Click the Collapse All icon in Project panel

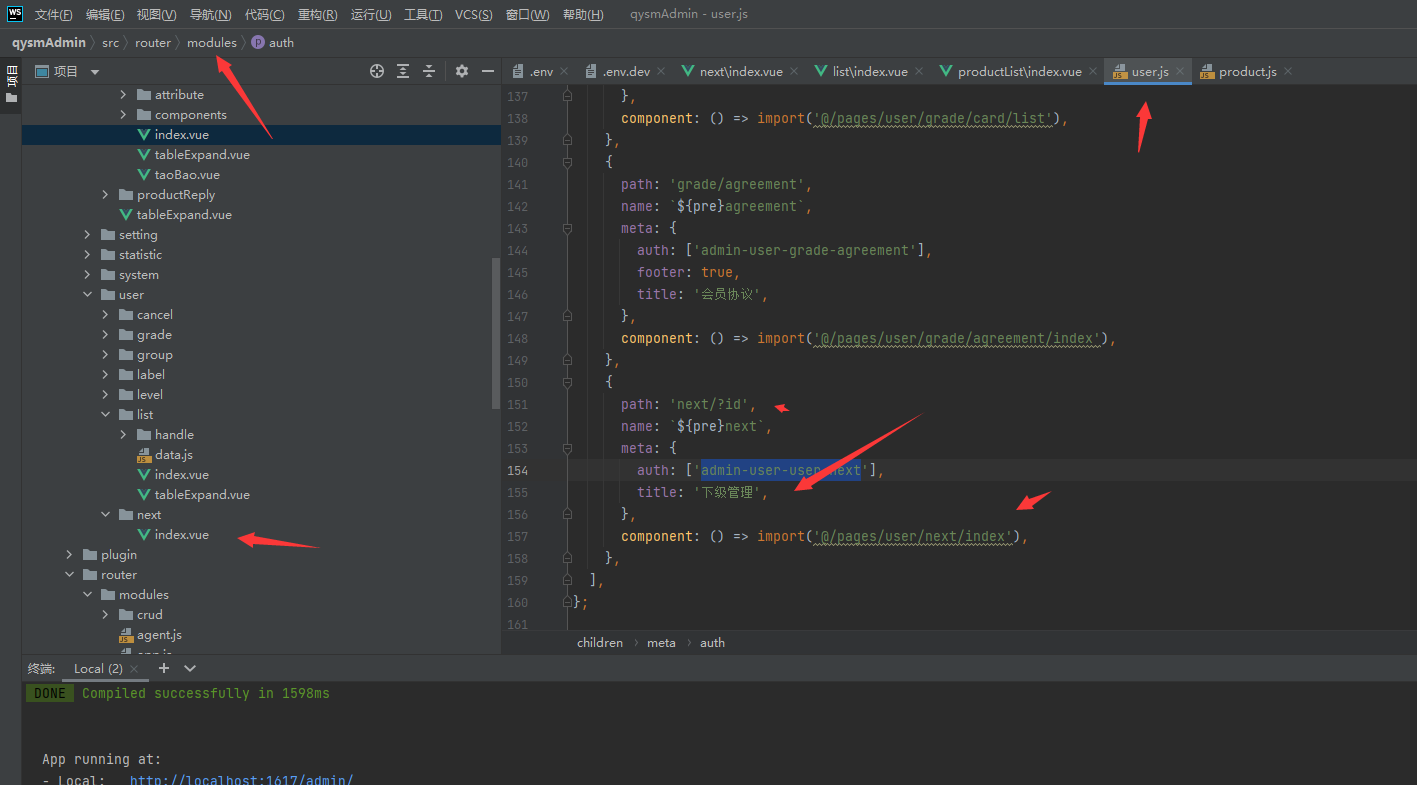429,71
